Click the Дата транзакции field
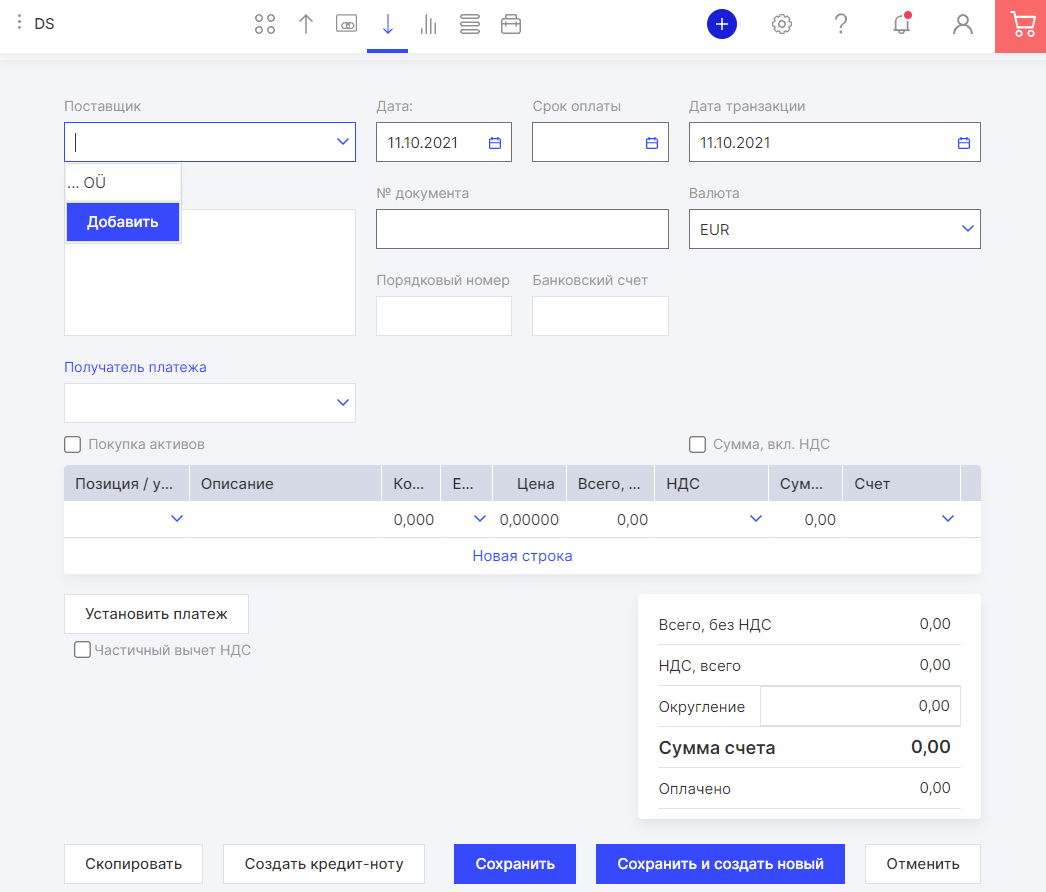The width and height of the screenshot is (1046, 892). [x=835, y=142]
